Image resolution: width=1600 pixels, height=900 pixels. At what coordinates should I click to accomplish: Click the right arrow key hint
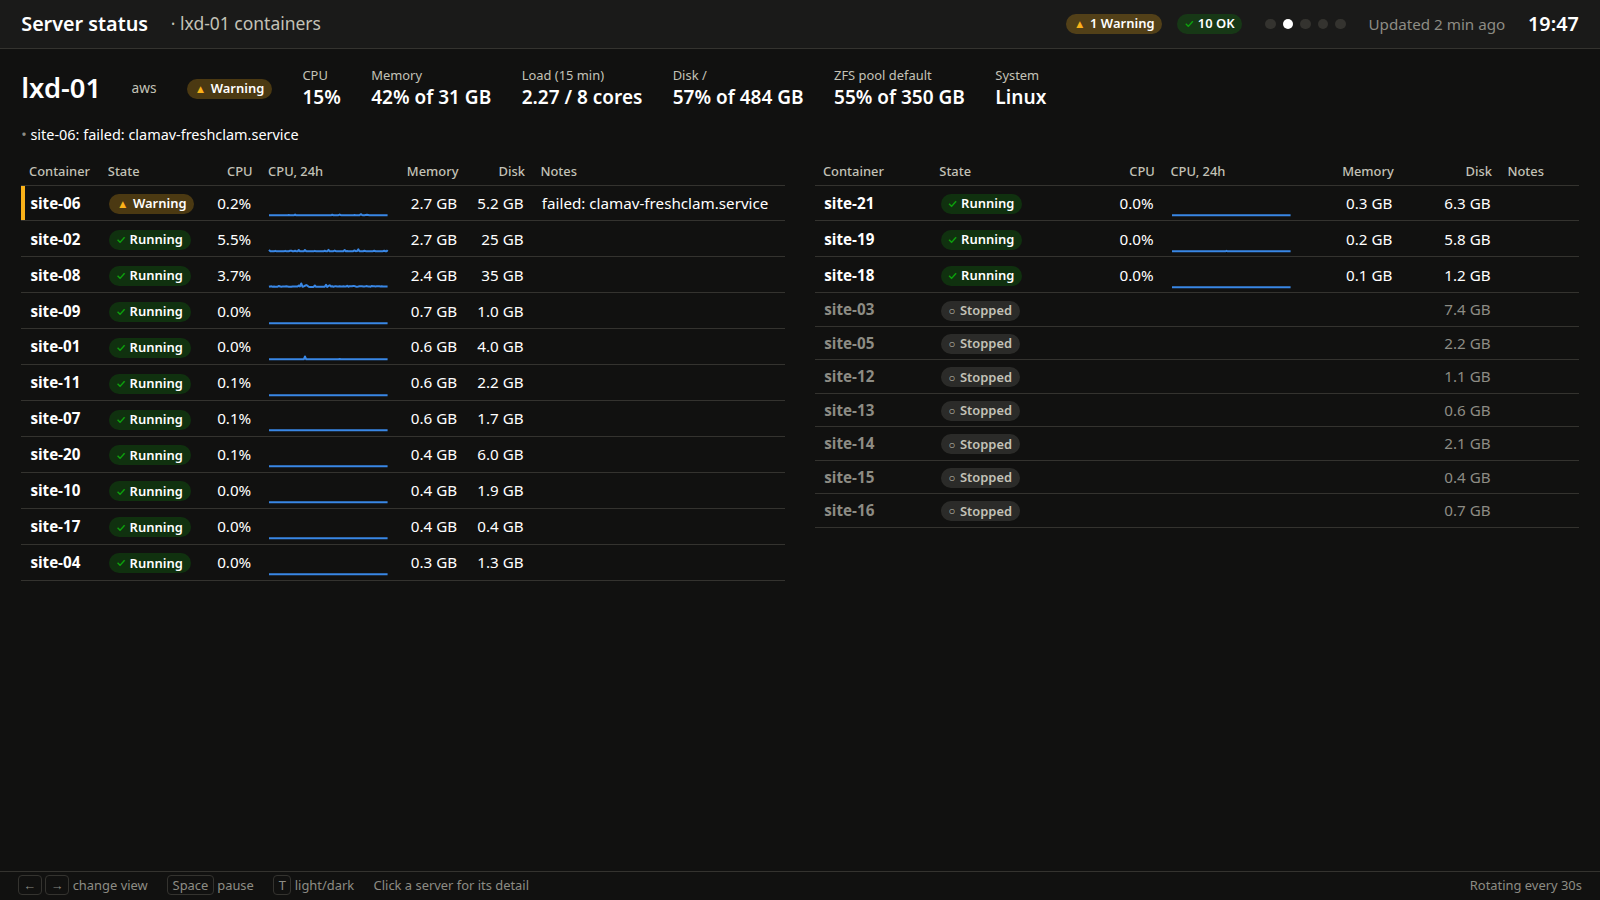point(57,886)
